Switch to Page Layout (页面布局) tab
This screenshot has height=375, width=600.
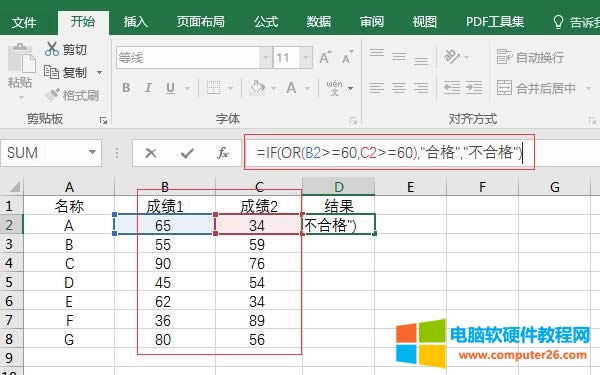click(201, 22)
